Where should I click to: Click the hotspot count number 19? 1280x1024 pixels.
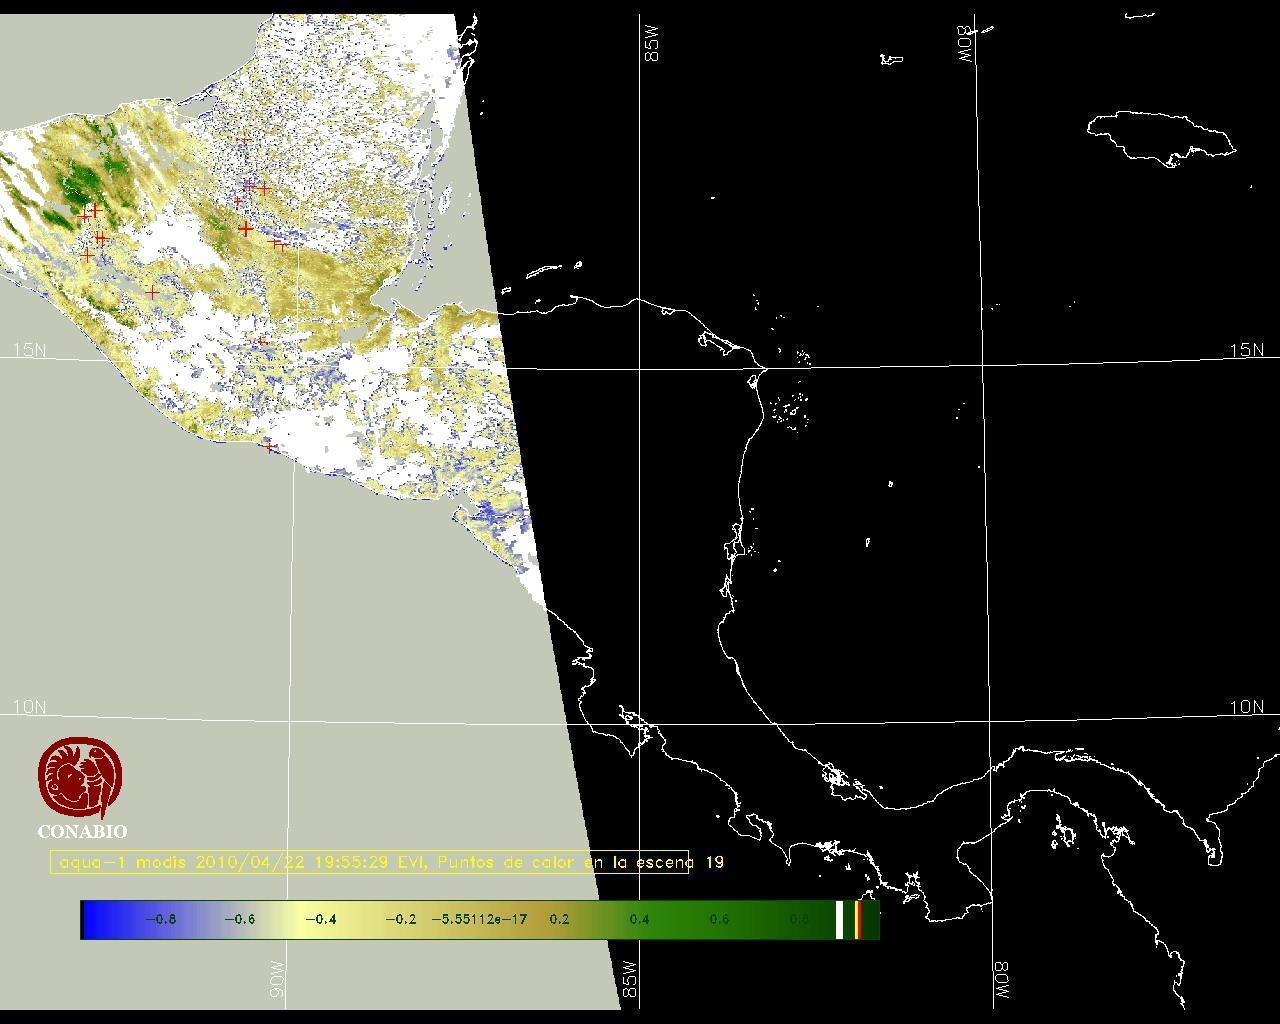pyautogui.click(x=714, y=862)
